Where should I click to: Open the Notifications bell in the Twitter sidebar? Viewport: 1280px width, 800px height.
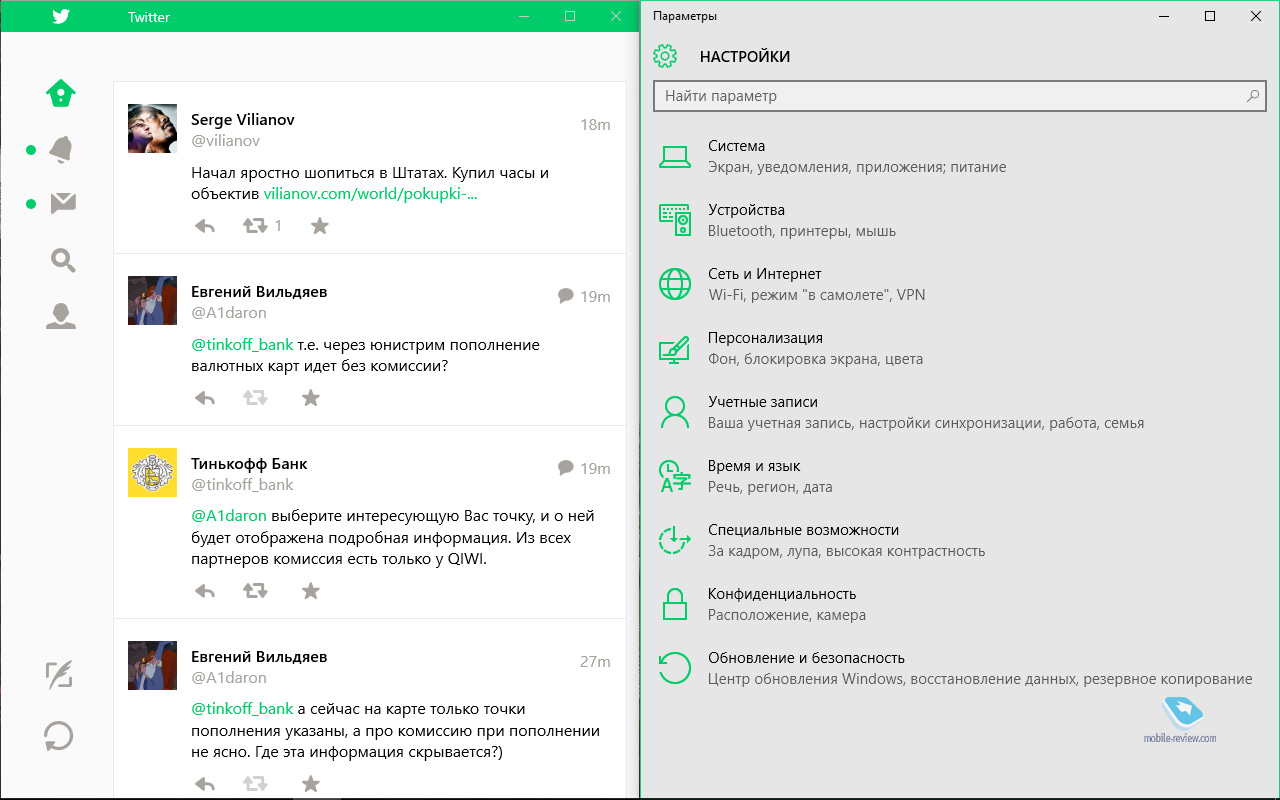click(x=61, y=150)
